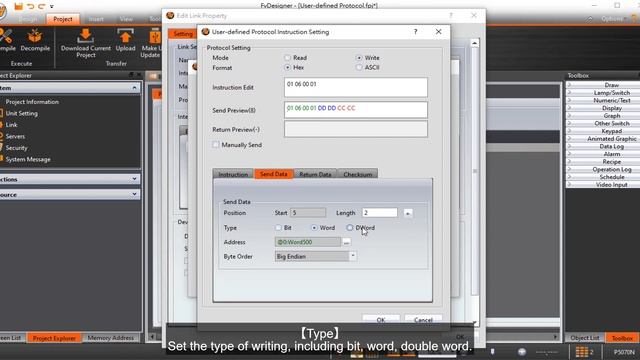
Task: Click OK in the Protocol Instruction dialog
Action: pyautogui.click(x=381, y=320)
